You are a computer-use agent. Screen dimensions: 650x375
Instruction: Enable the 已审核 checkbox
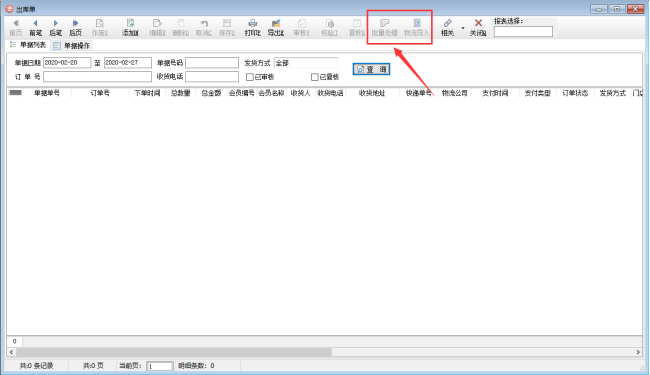[x=250, y=77]
